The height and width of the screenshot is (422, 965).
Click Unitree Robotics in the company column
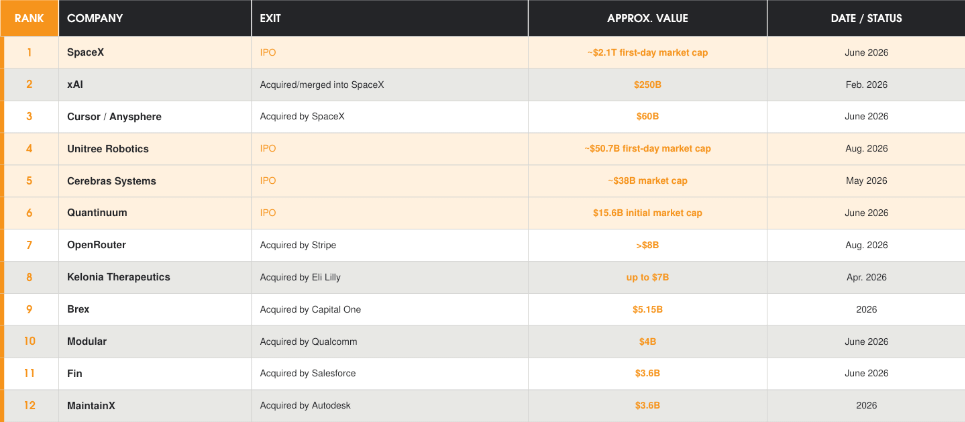tap(108, 149)
